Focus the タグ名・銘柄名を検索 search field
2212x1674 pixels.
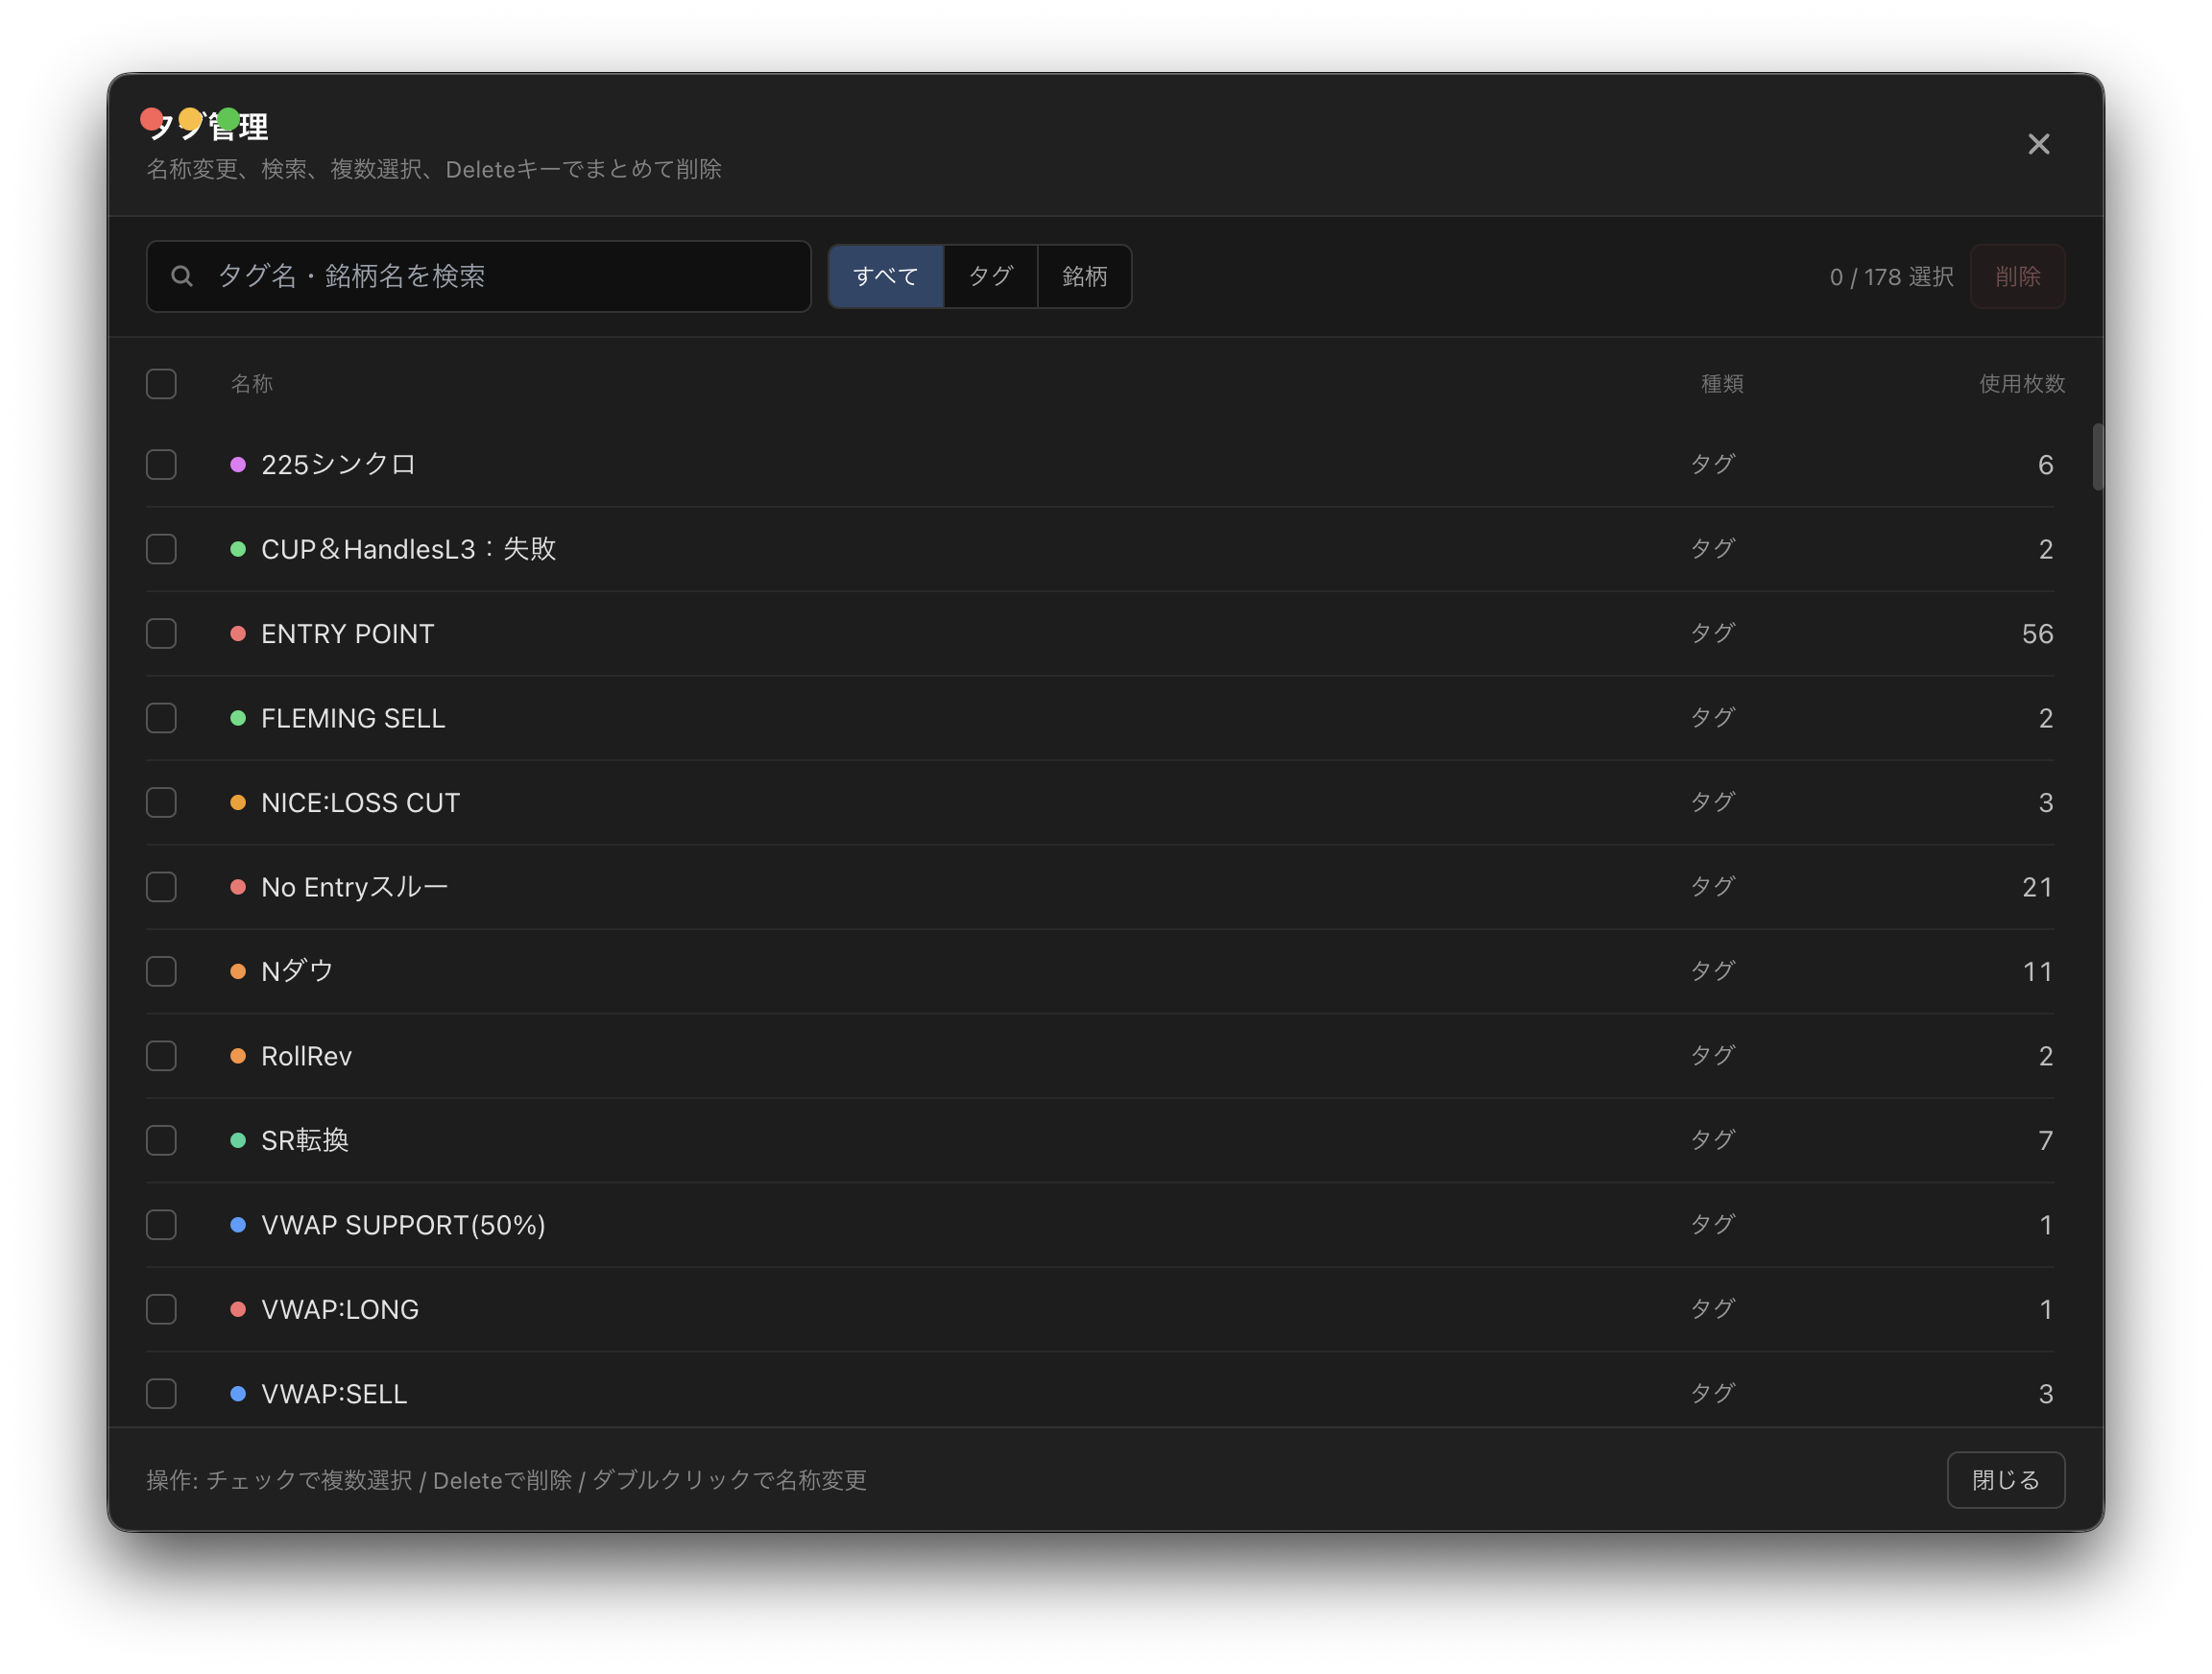point(478,276)
